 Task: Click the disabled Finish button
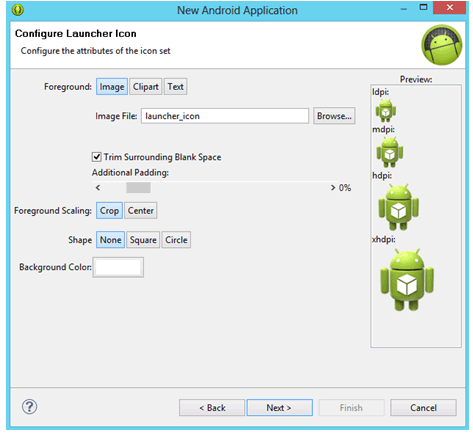coord(351,408)
